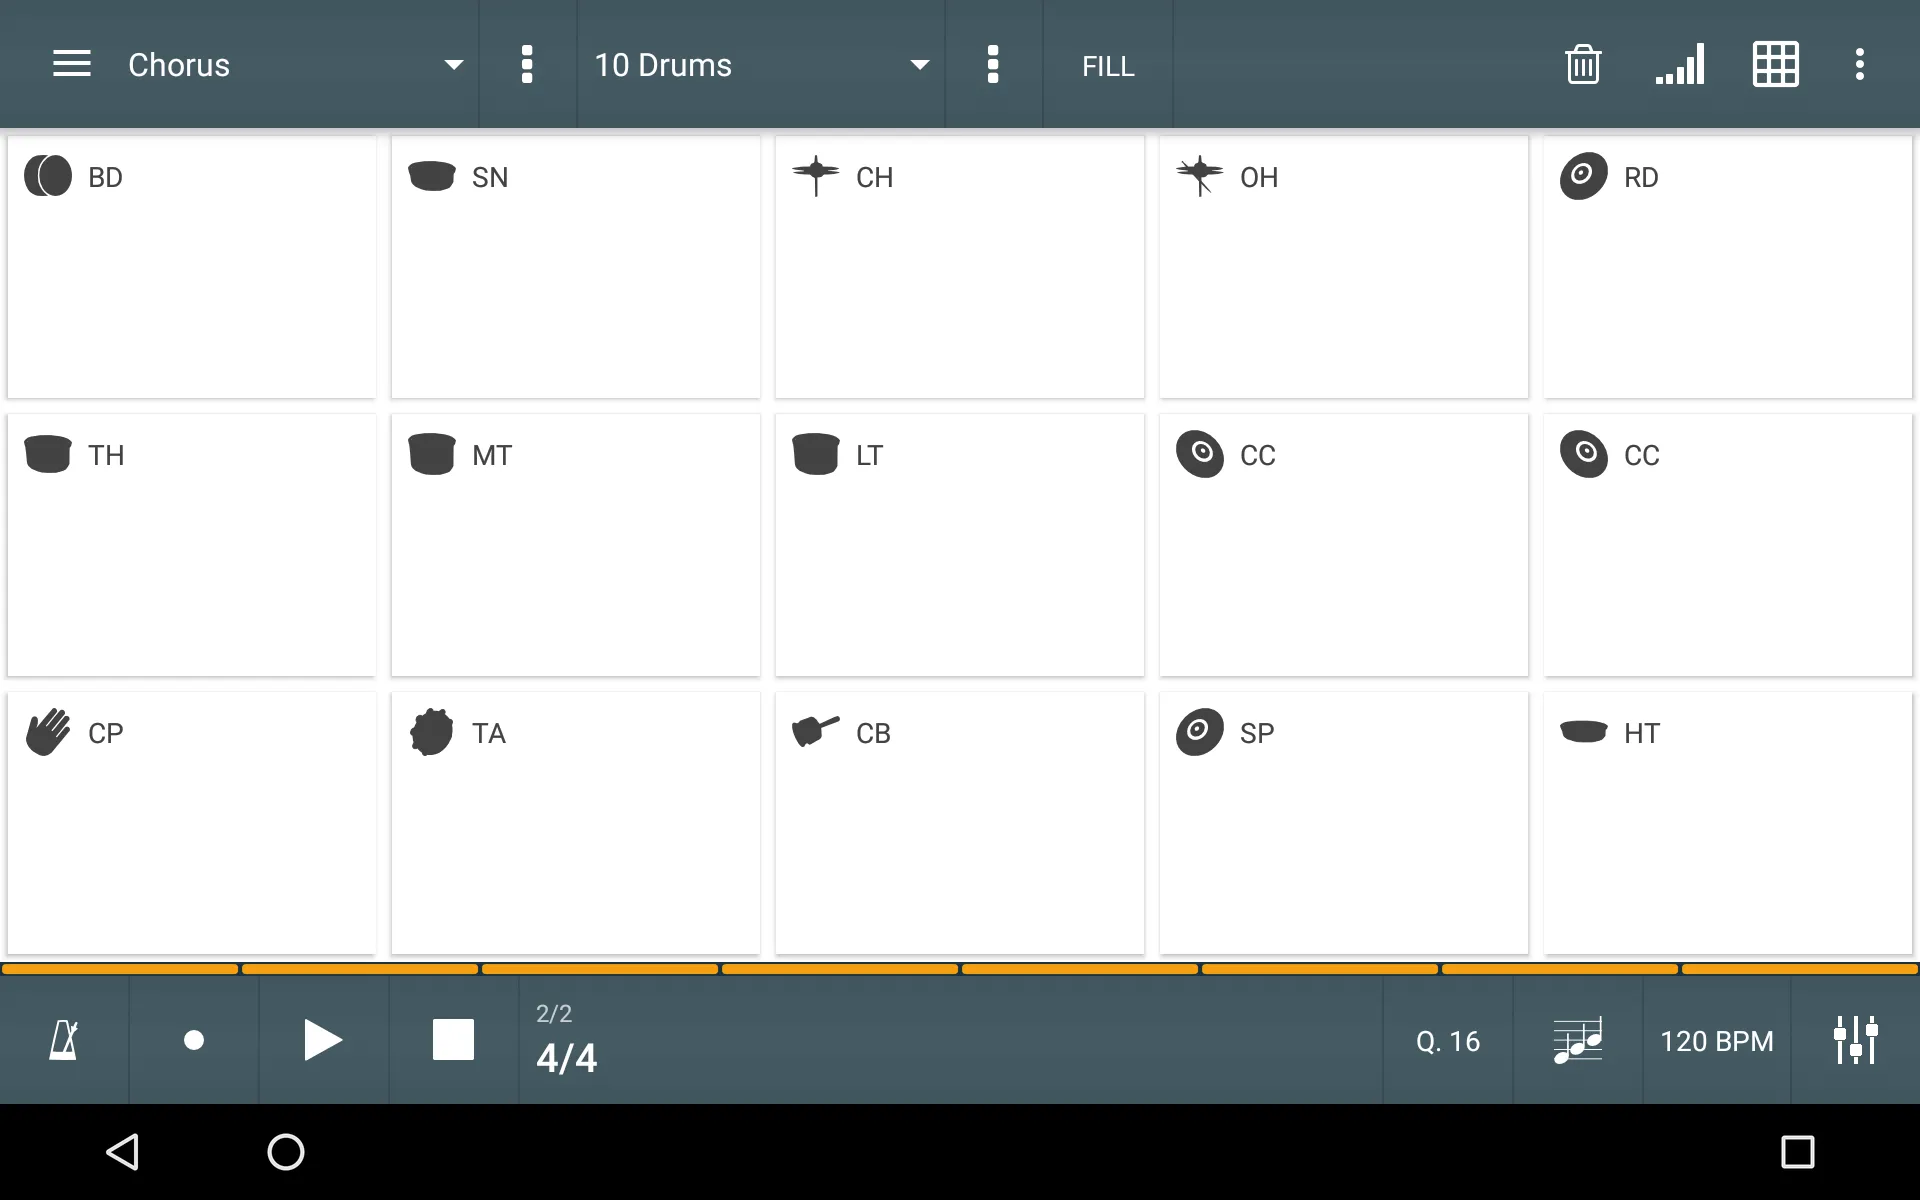Click the BD bass drum pad
1920x1200 pixels.
click(192, 265)
